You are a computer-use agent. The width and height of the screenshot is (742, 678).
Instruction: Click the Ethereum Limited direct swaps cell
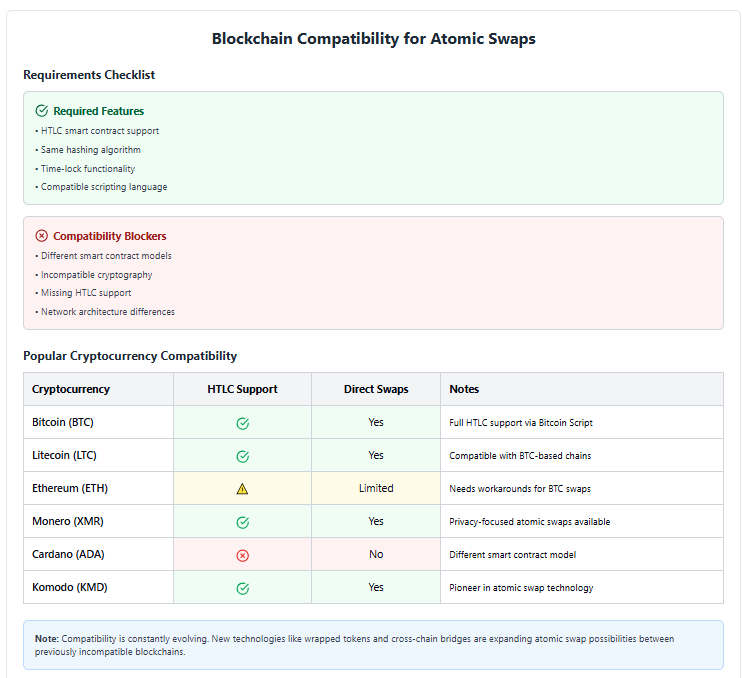376,488
